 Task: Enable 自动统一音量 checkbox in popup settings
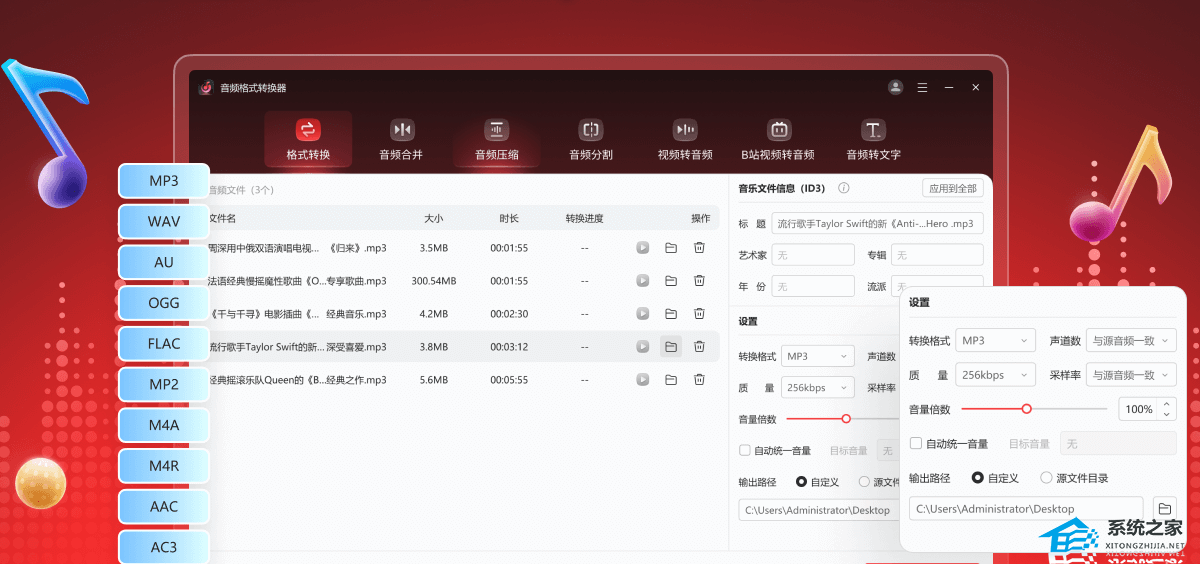point(916,444)
